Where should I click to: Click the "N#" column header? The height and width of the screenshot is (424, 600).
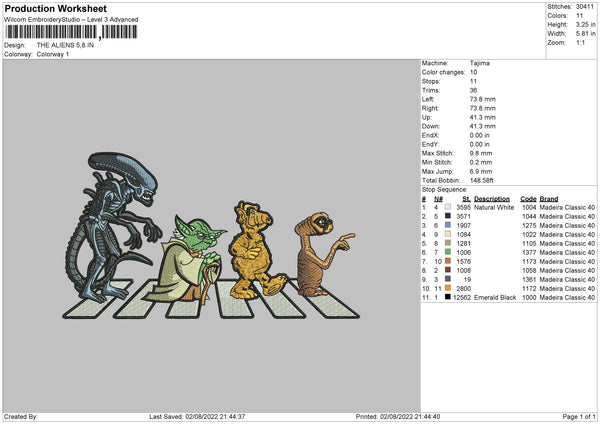439,199
